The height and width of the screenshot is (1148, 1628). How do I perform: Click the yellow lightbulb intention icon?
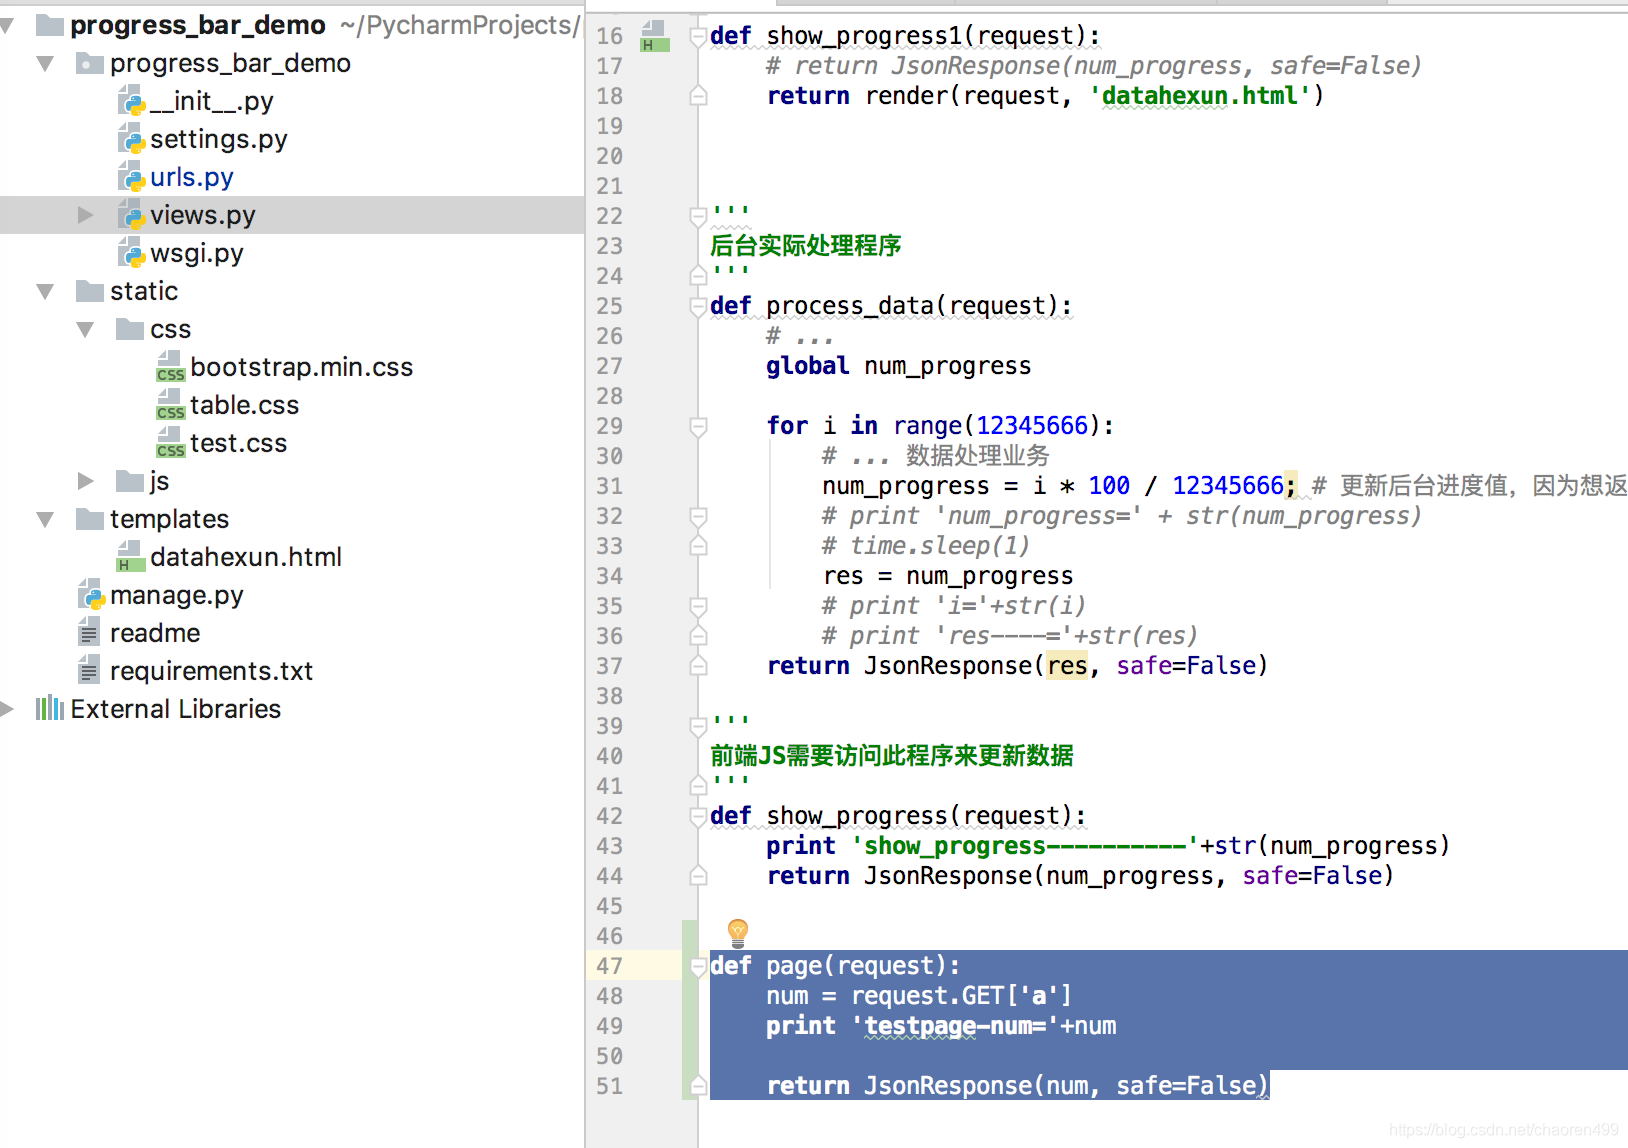738,933
